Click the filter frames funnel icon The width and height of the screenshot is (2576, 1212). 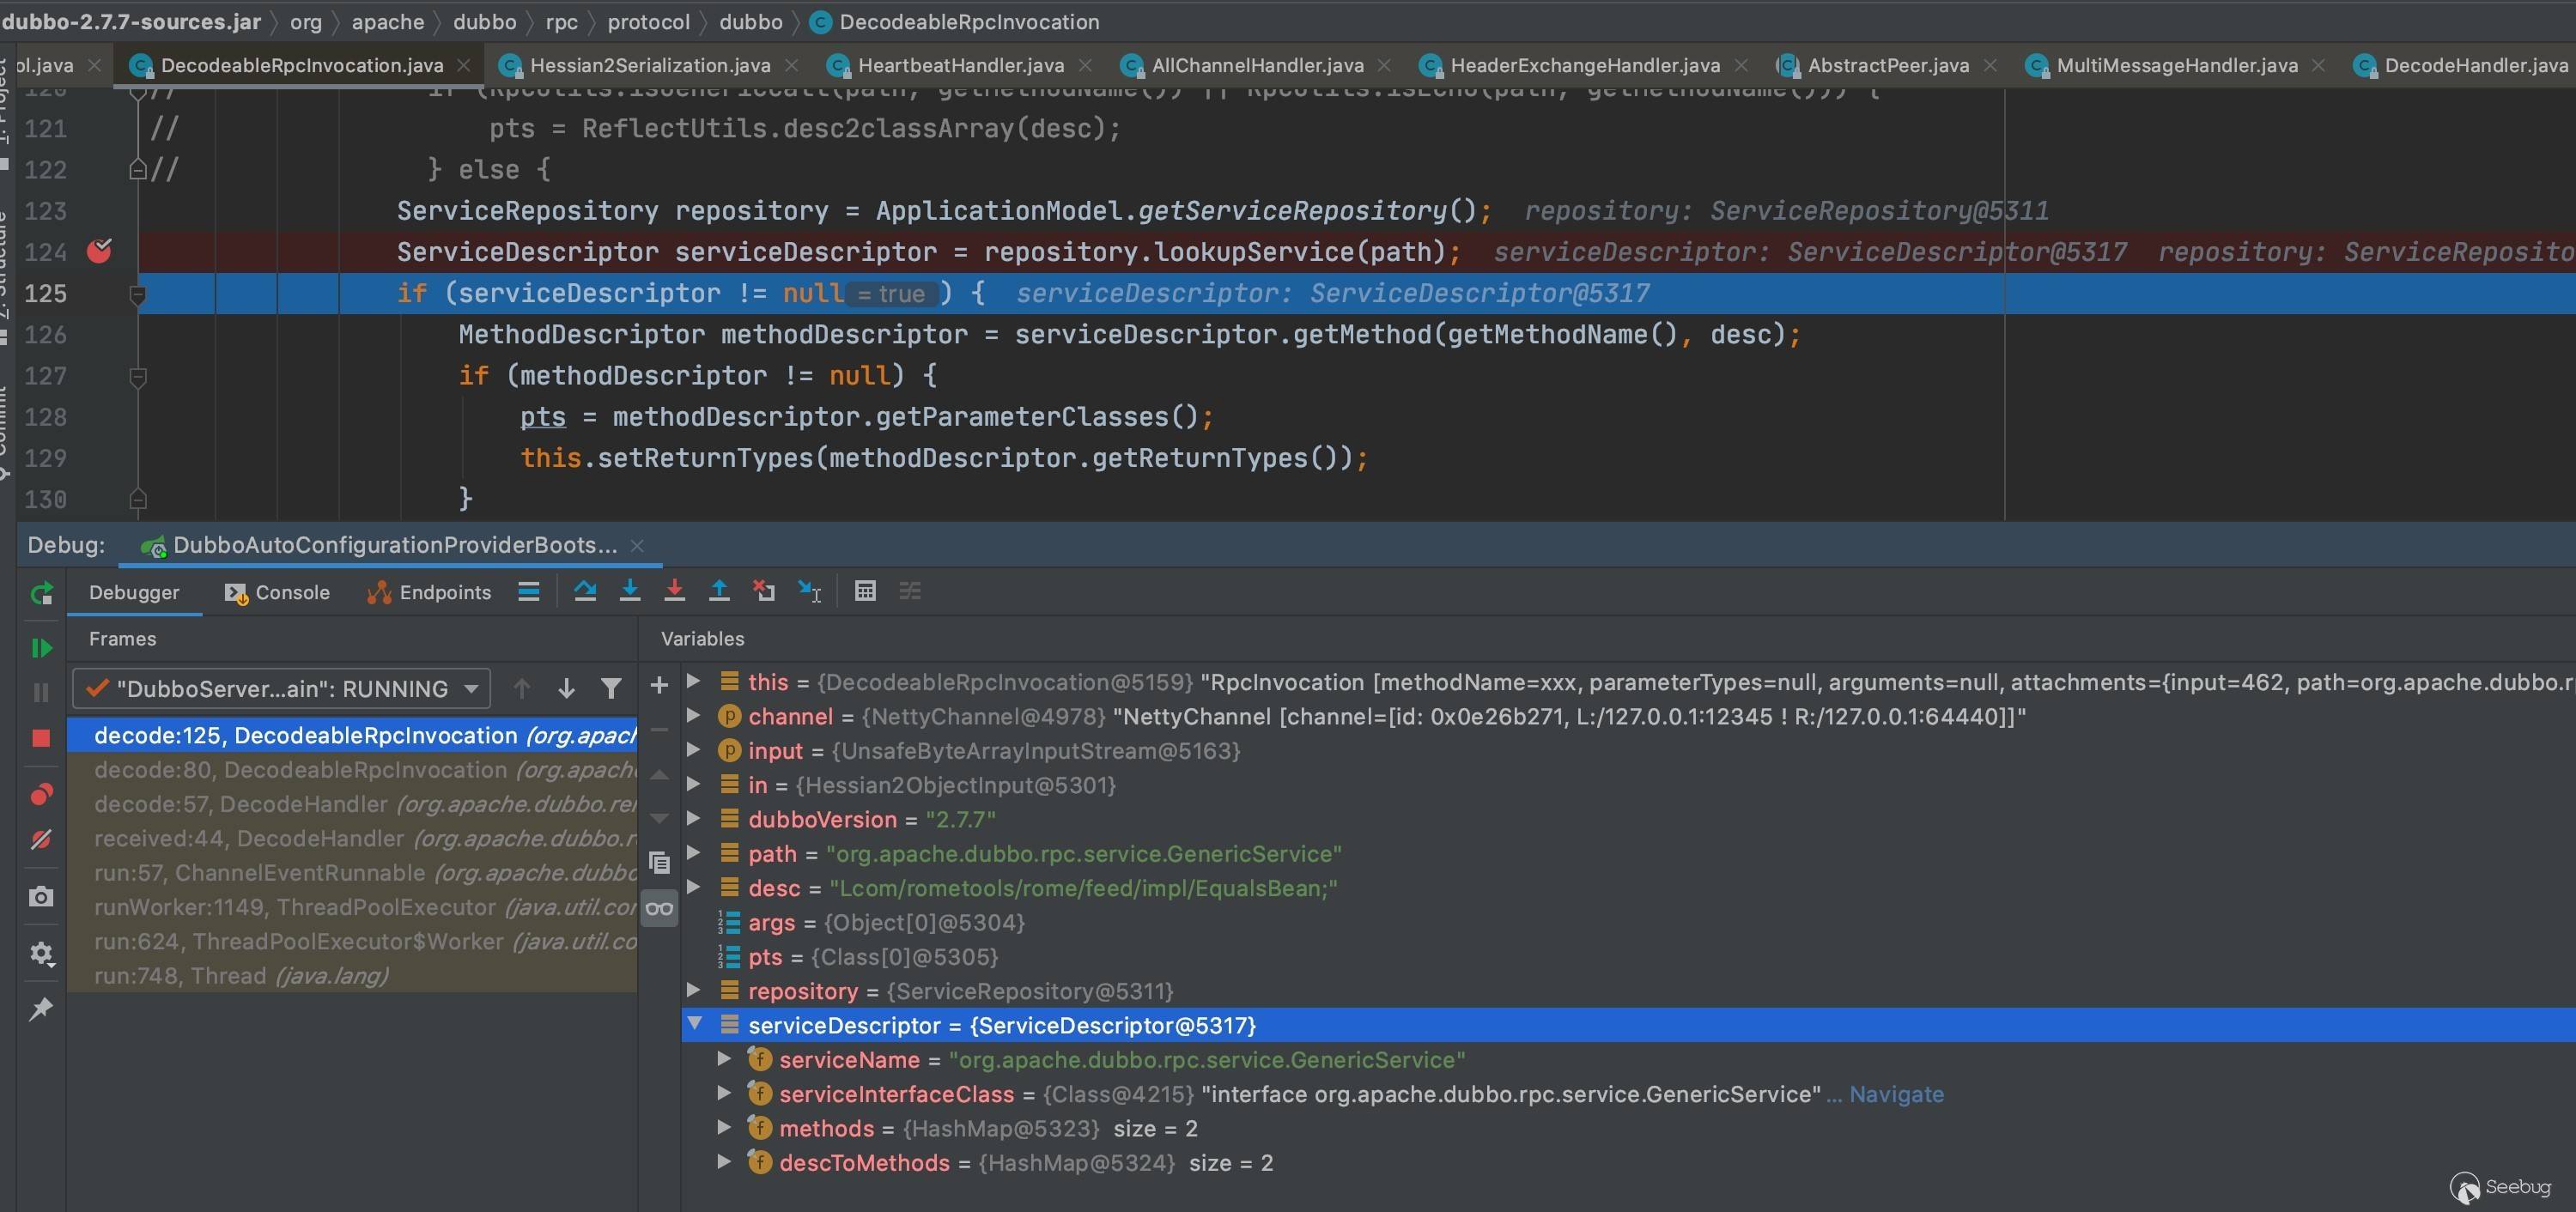click(611, 688)
